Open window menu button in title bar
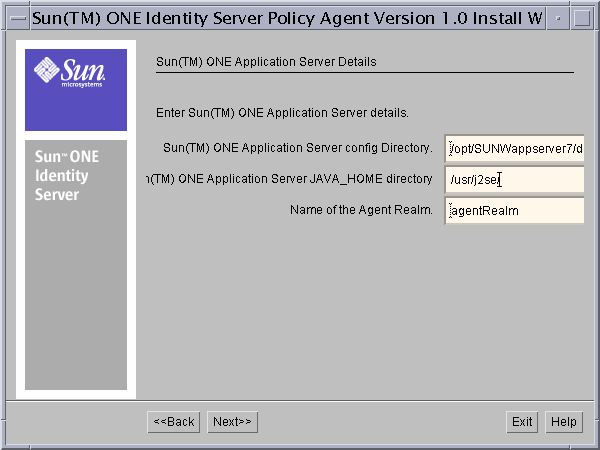The width and height of the screenshot is (600, 450). click(18, 18)
